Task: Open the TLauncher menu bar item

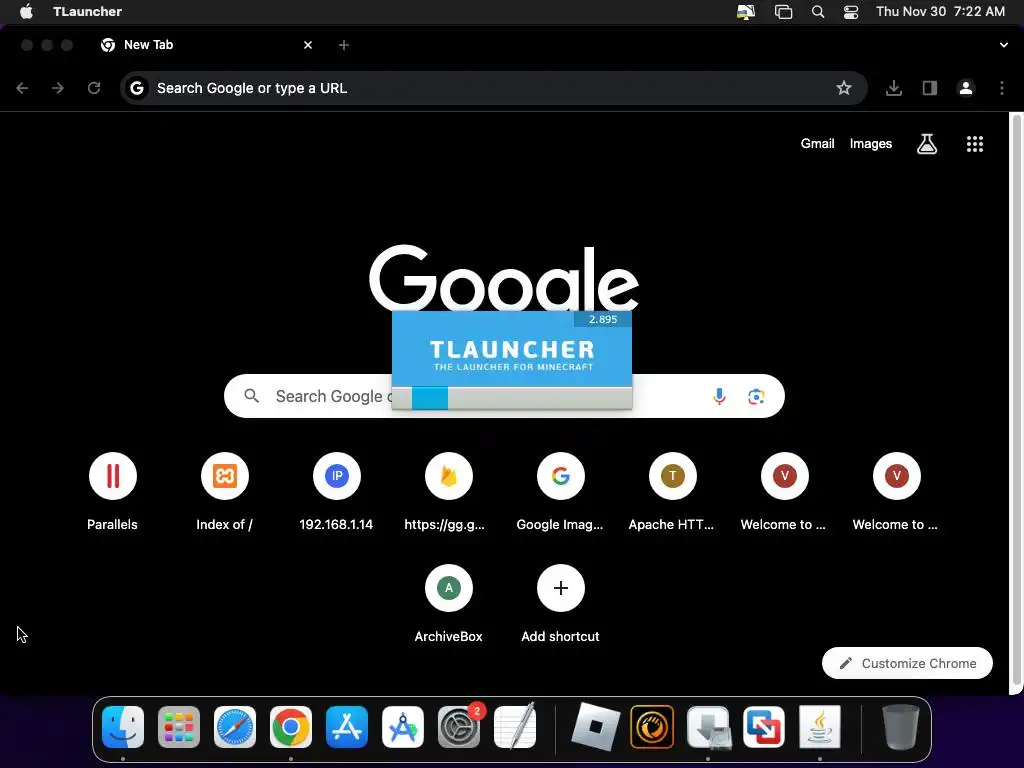Action: click(x=88, y=12)
